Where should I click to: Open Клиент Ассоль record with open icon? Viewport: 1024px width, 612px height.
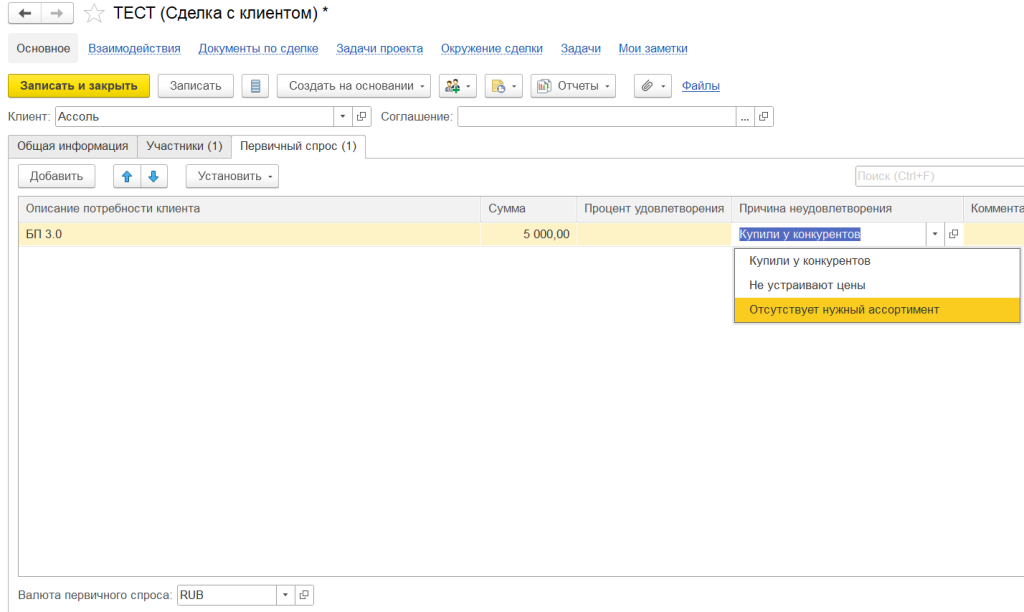coord(361,117)
